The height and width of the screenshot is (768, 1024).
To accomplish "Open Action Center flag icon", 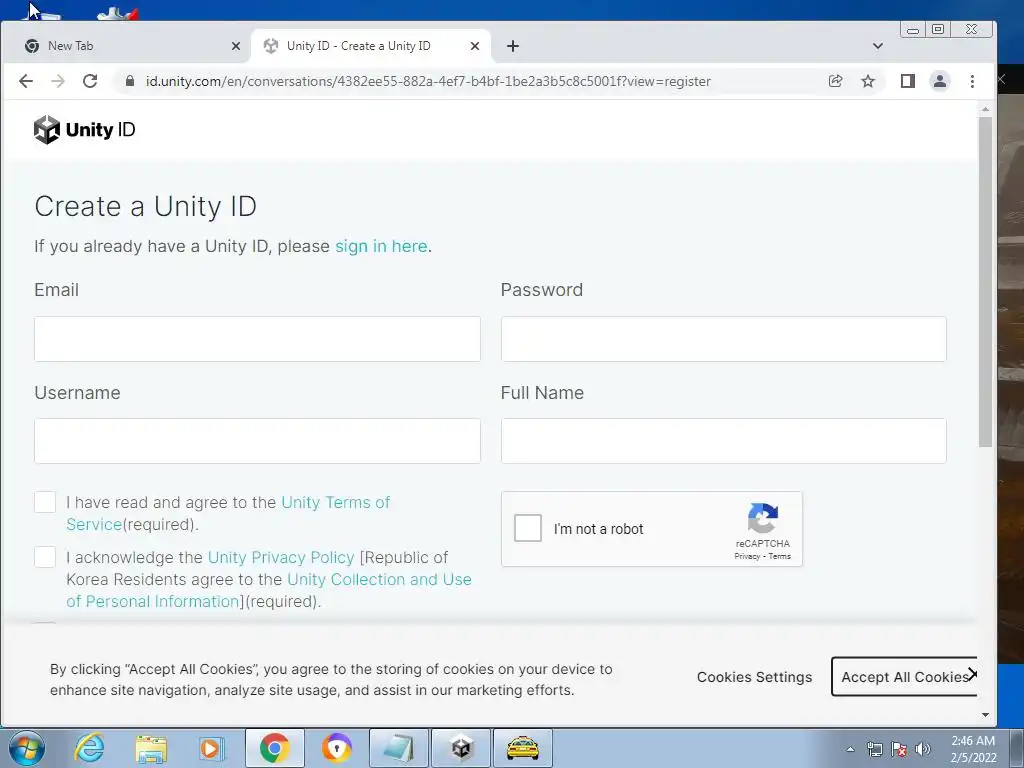I will pos(899,749).
